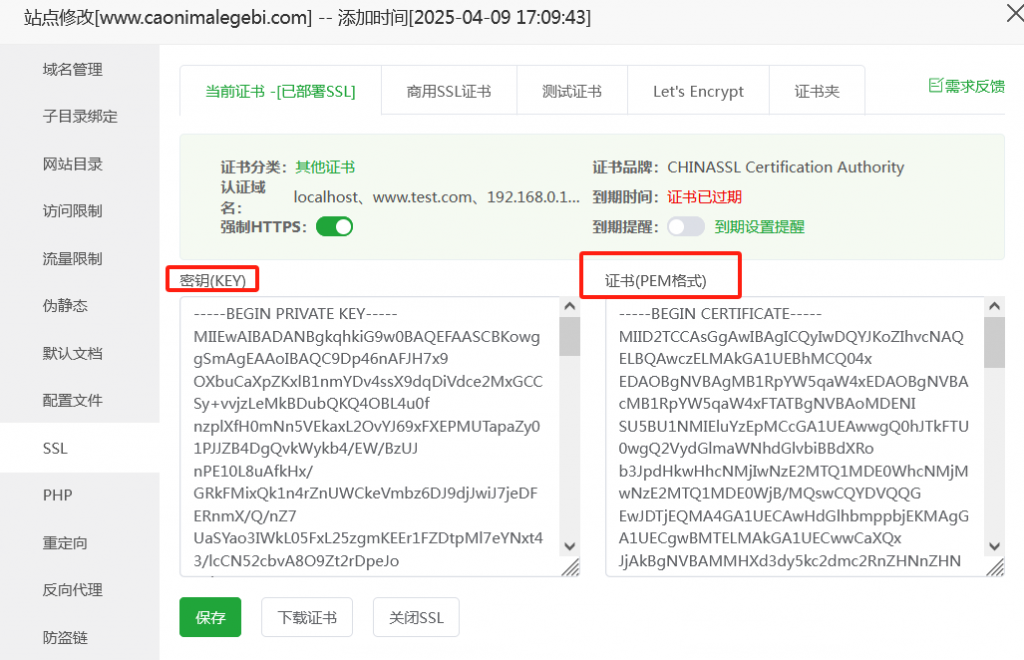Click key textarea resize handle
This screenshot has width=1024, height=660.
(x=571, y=568)
